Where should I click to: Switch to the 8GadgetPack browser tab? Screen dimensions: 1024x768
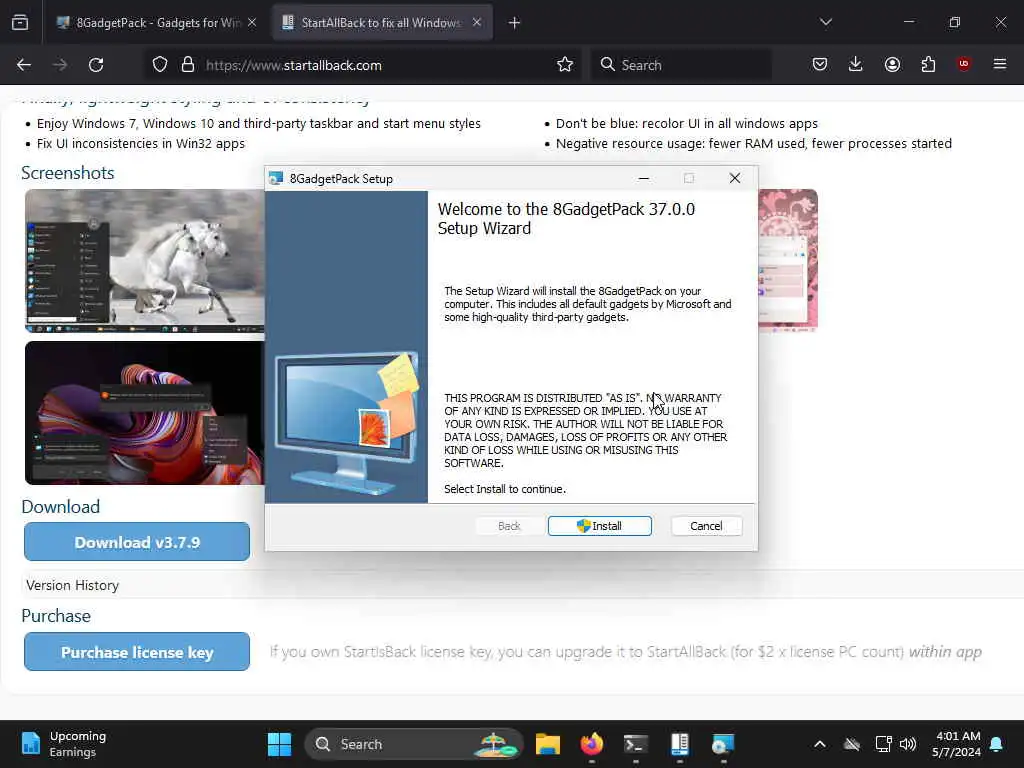click(157, 23)
